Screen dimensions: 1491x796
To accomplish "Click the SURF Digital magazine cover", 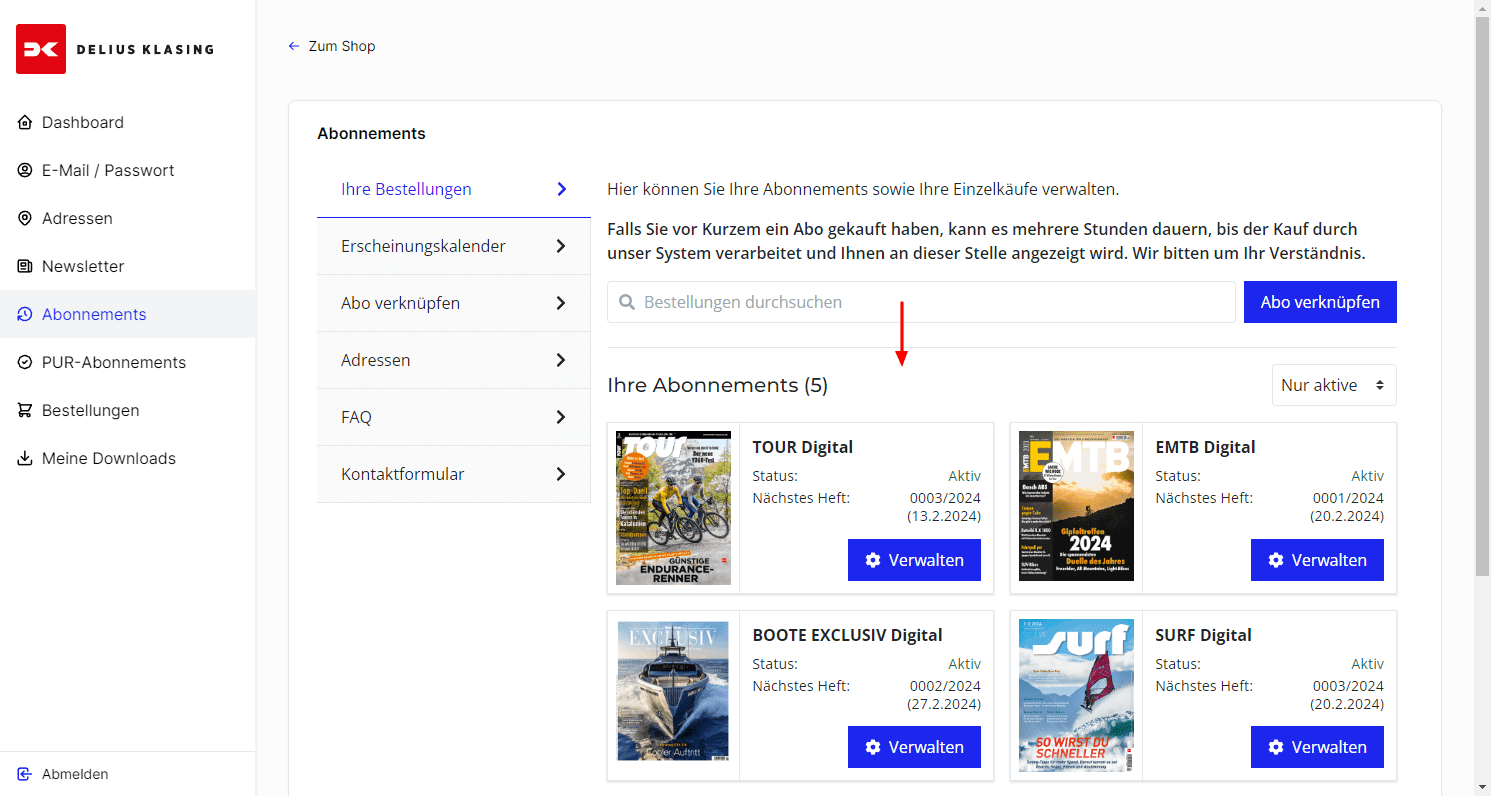I will click(x=1076, y=695).
